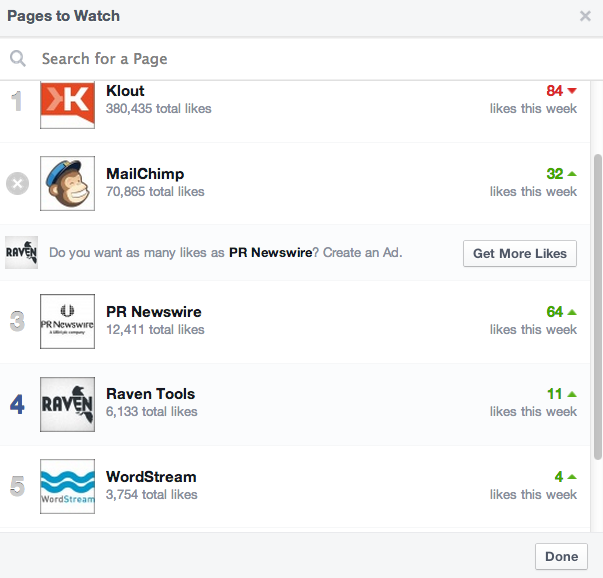This screenshot has width=603, height=578.
Task: Click rank number 5 beside WordStream
Action: pyautogui.click(x=17, y=486)
